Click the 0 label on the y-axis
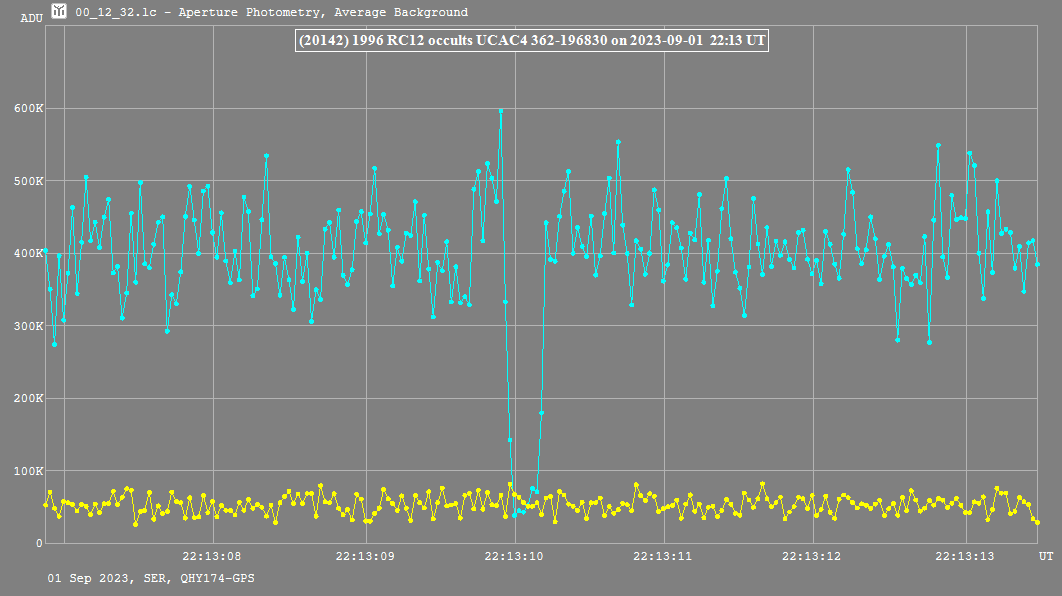The height and width of the screenshot is (596, 1062). tap(40, 543)
